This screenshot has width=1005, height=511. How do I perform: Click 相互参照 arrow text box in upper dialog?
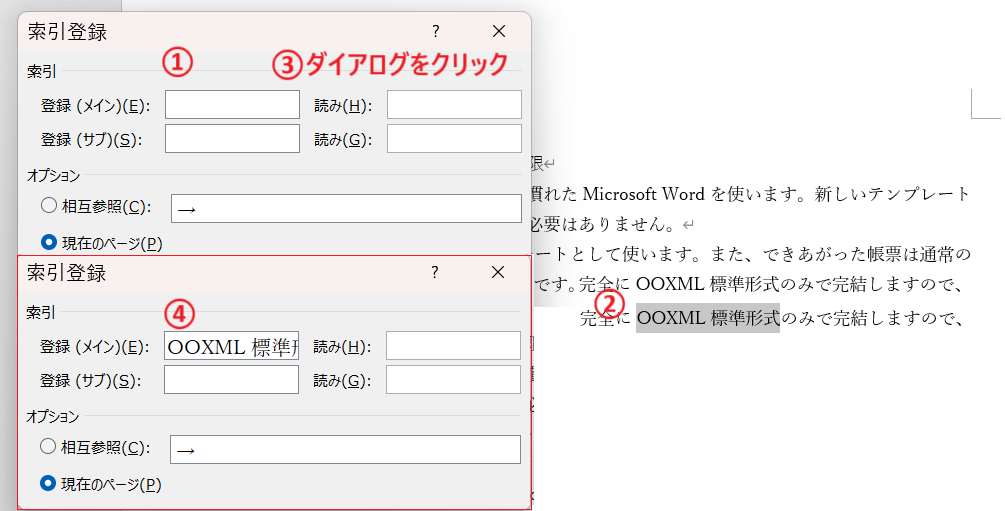[346, 208]
